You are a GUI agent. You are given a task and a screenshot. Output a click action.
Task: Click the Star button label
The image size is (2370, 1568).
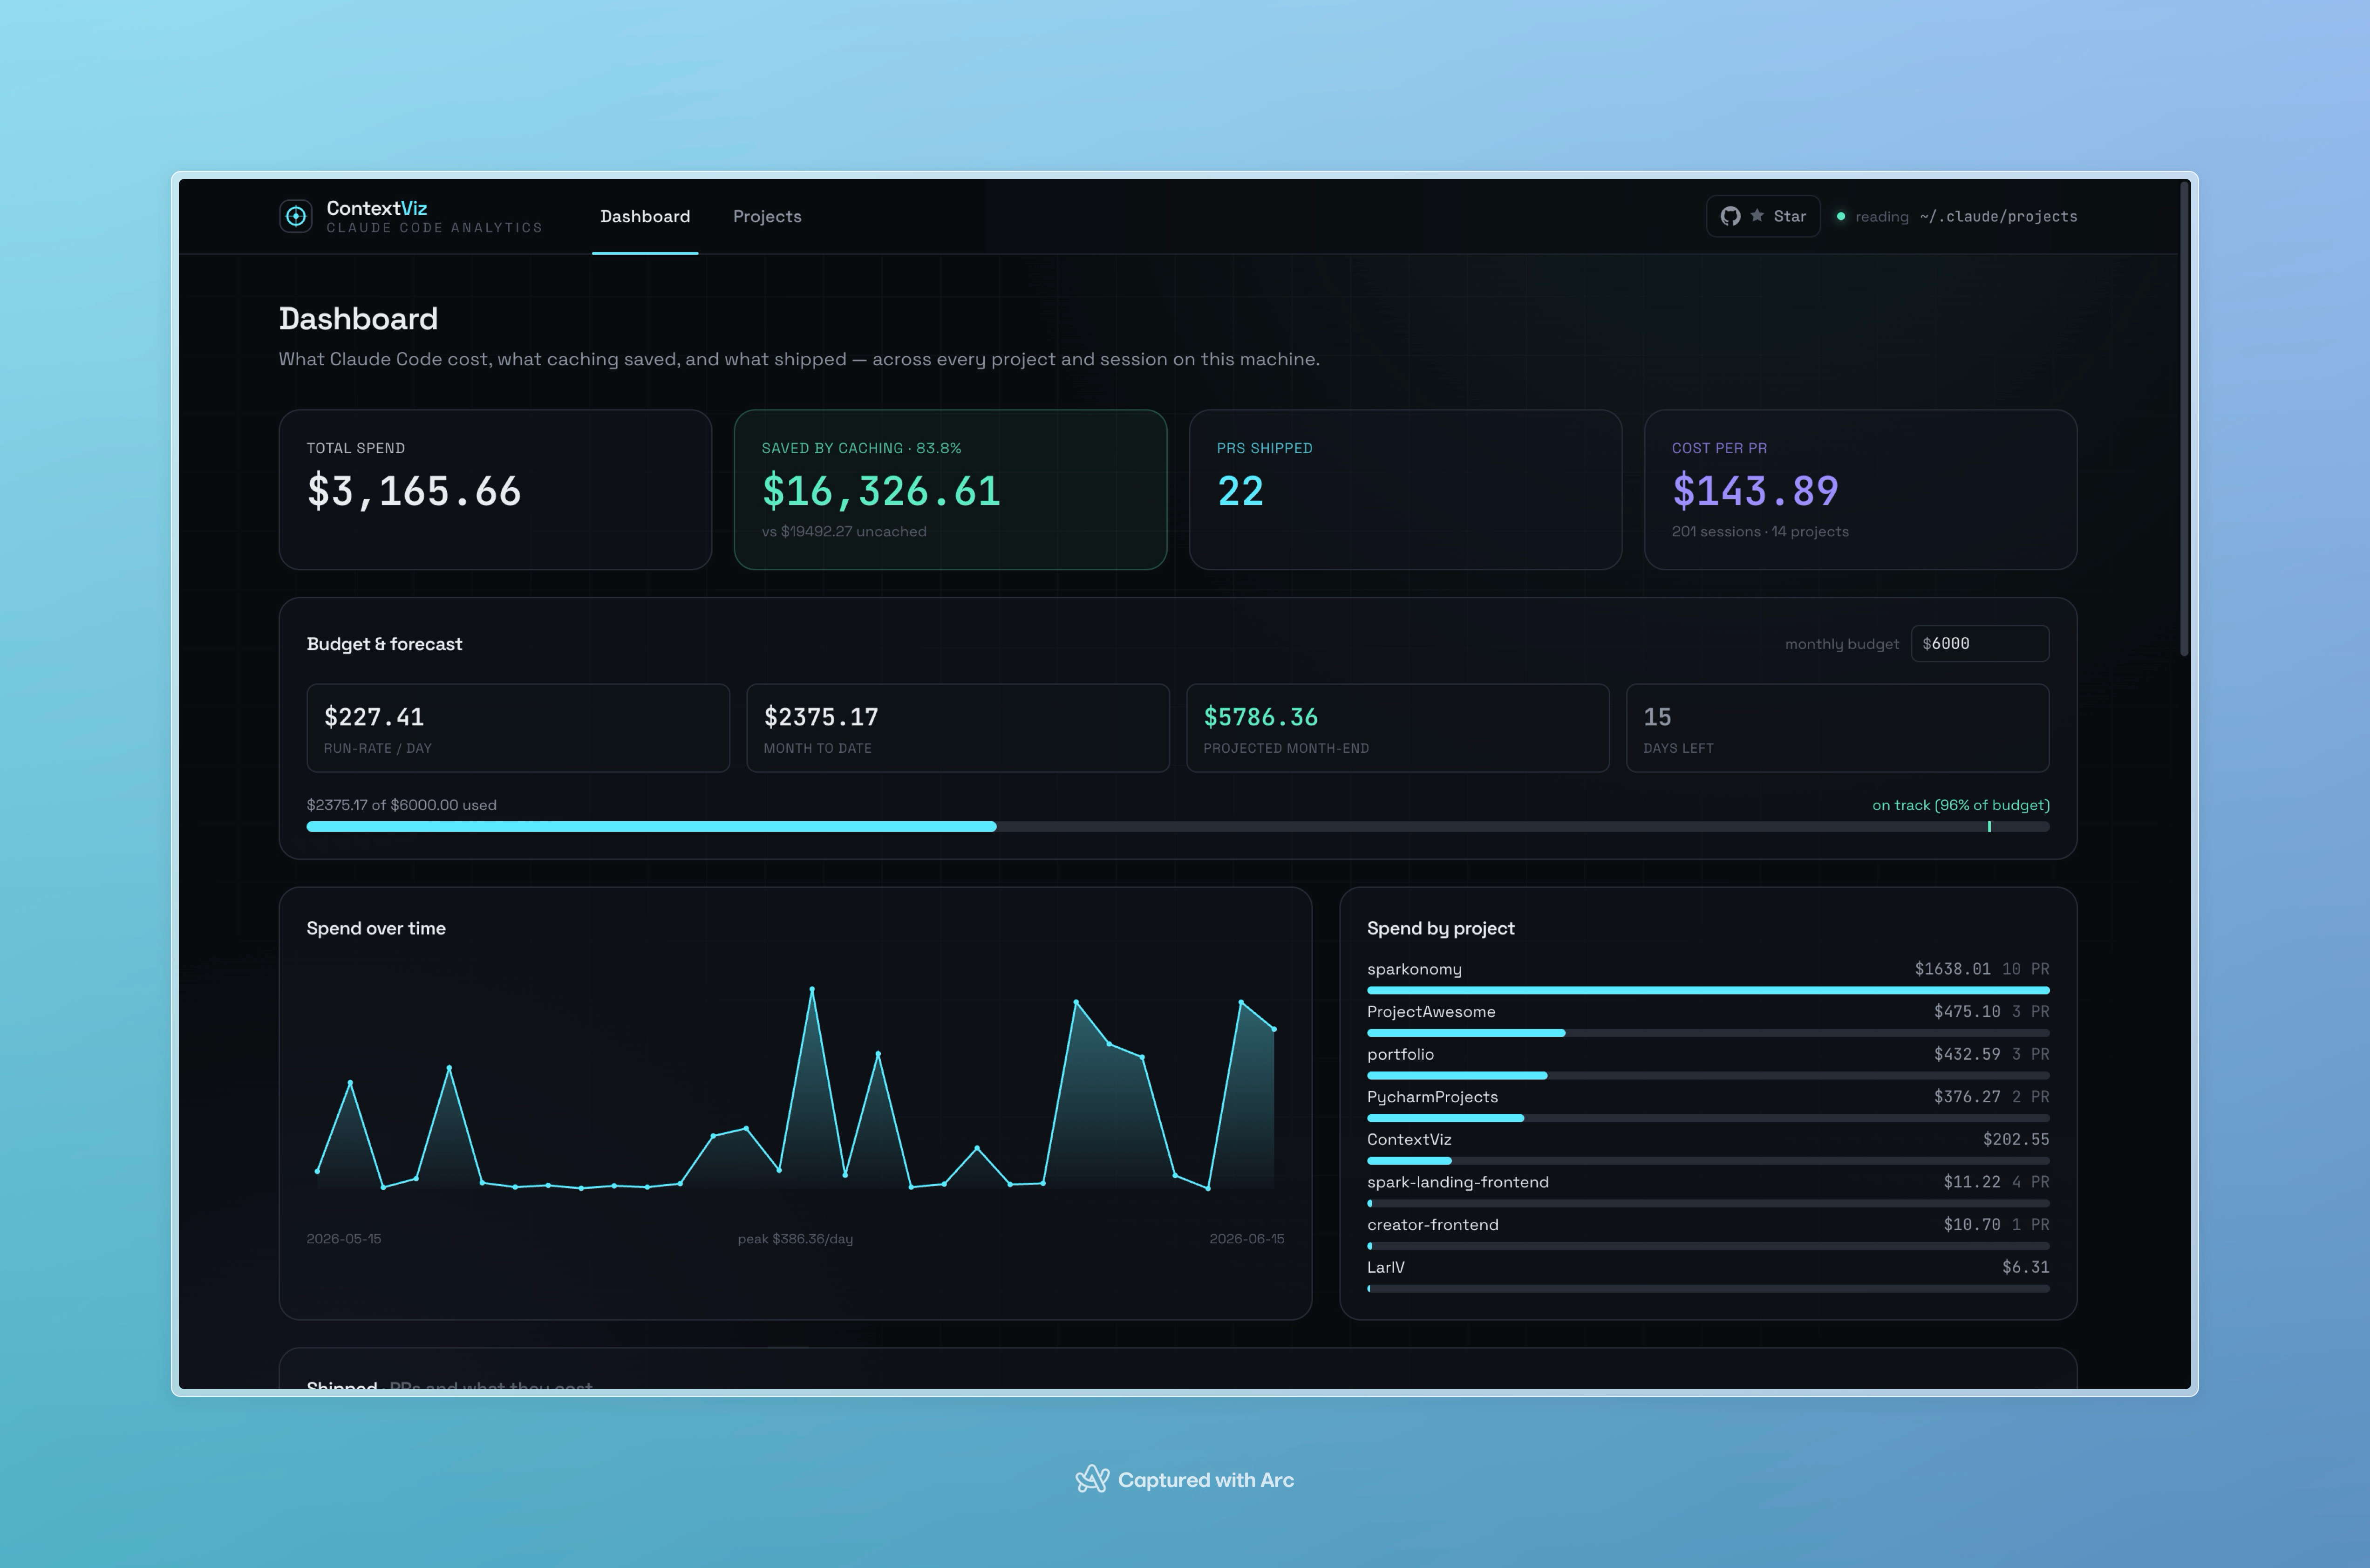[1790, 216]
